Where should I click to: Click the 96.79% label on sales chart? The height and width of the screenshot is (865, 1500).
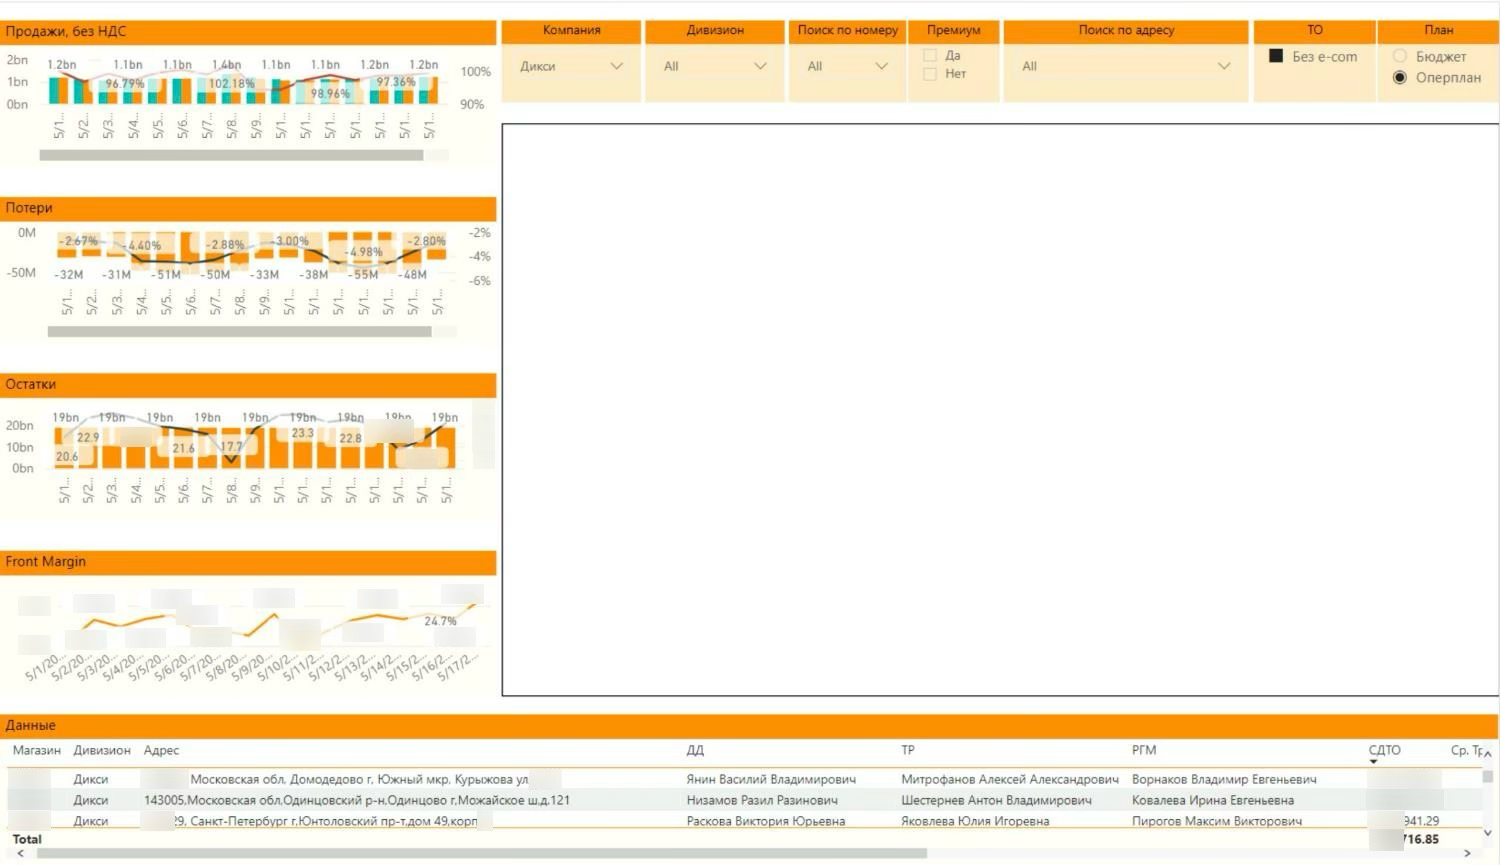[125, 84]
